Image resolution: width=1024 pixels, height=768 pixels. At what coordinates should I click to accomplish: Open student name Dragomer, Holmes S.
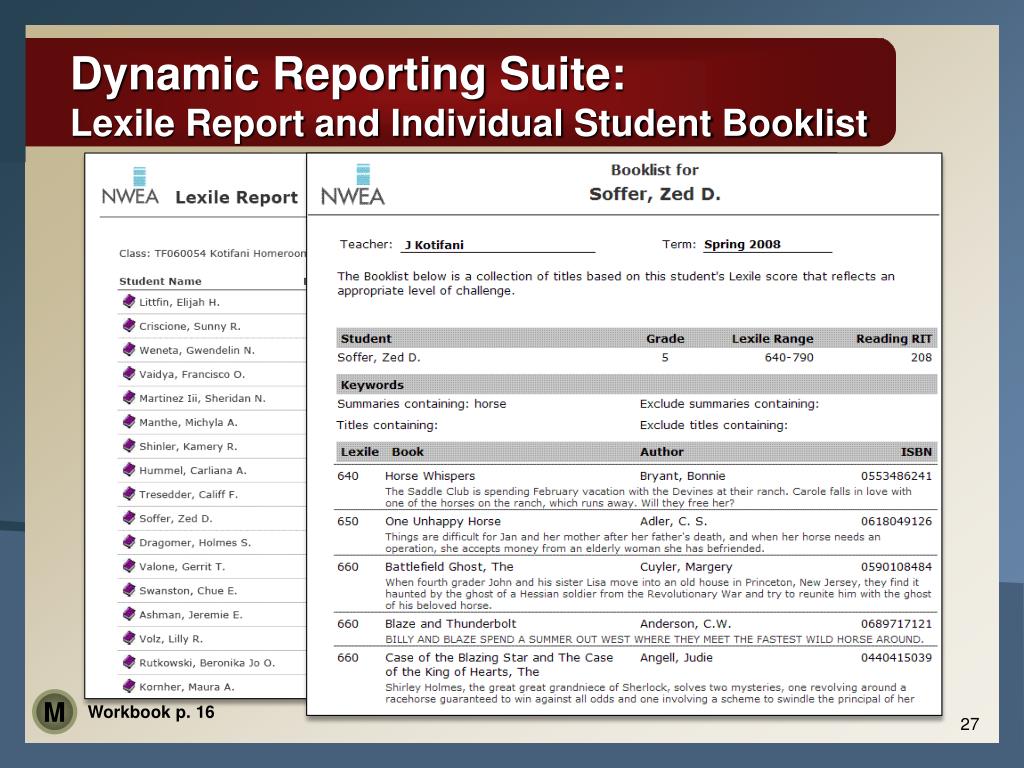[195, 543]
